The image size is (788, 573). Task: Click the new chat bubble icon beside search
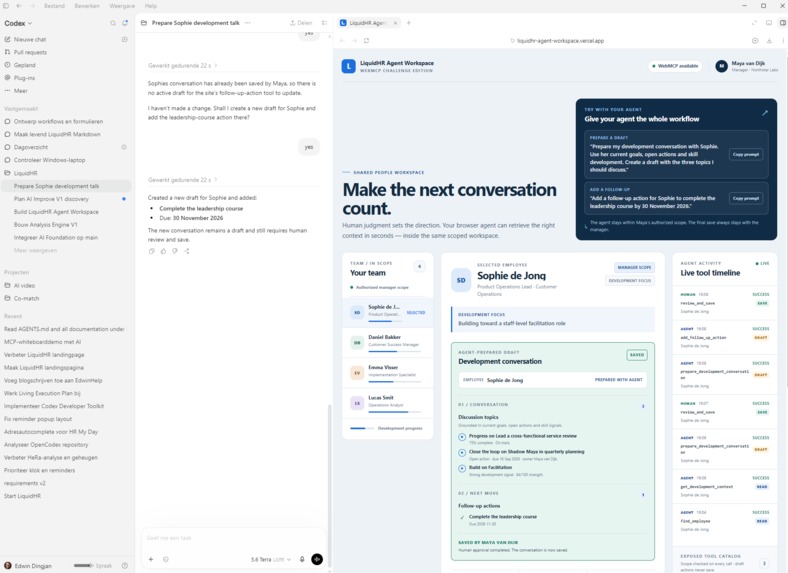[125, 23]
